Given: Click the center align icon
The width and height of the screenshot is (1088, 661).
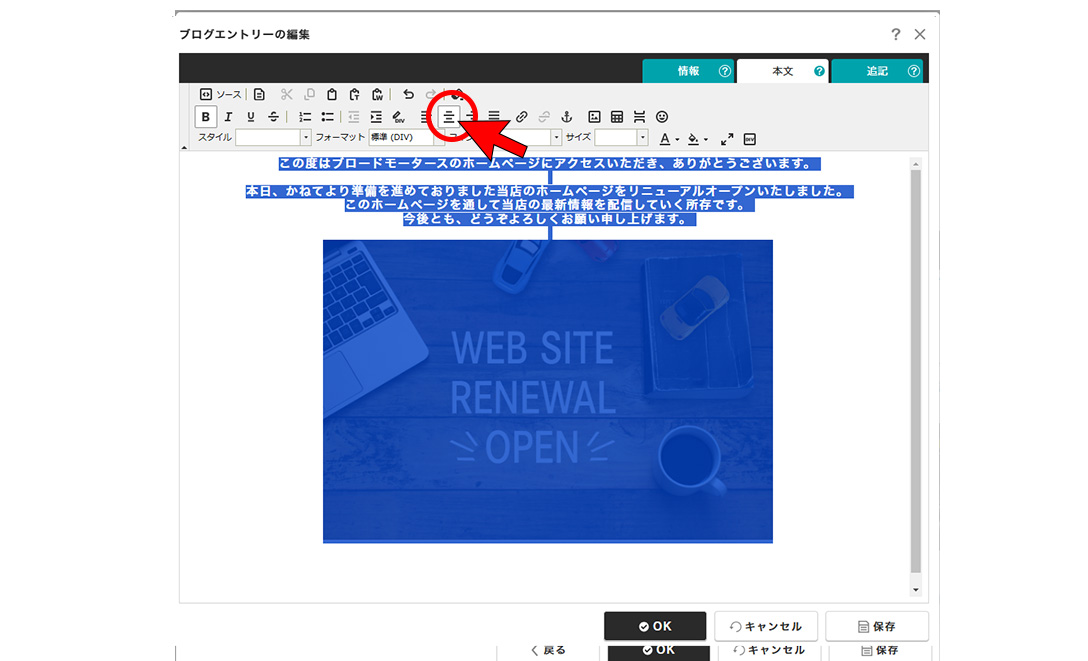Looking at the screenshot, I should (449, 117).
